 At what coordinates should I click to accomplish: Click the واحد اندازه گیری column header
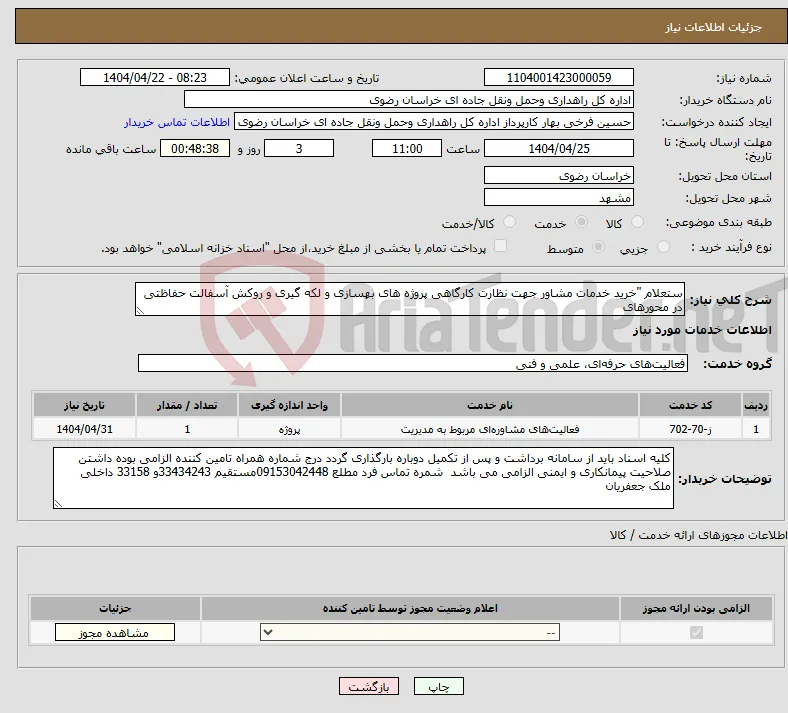click(x=289, y=405)
